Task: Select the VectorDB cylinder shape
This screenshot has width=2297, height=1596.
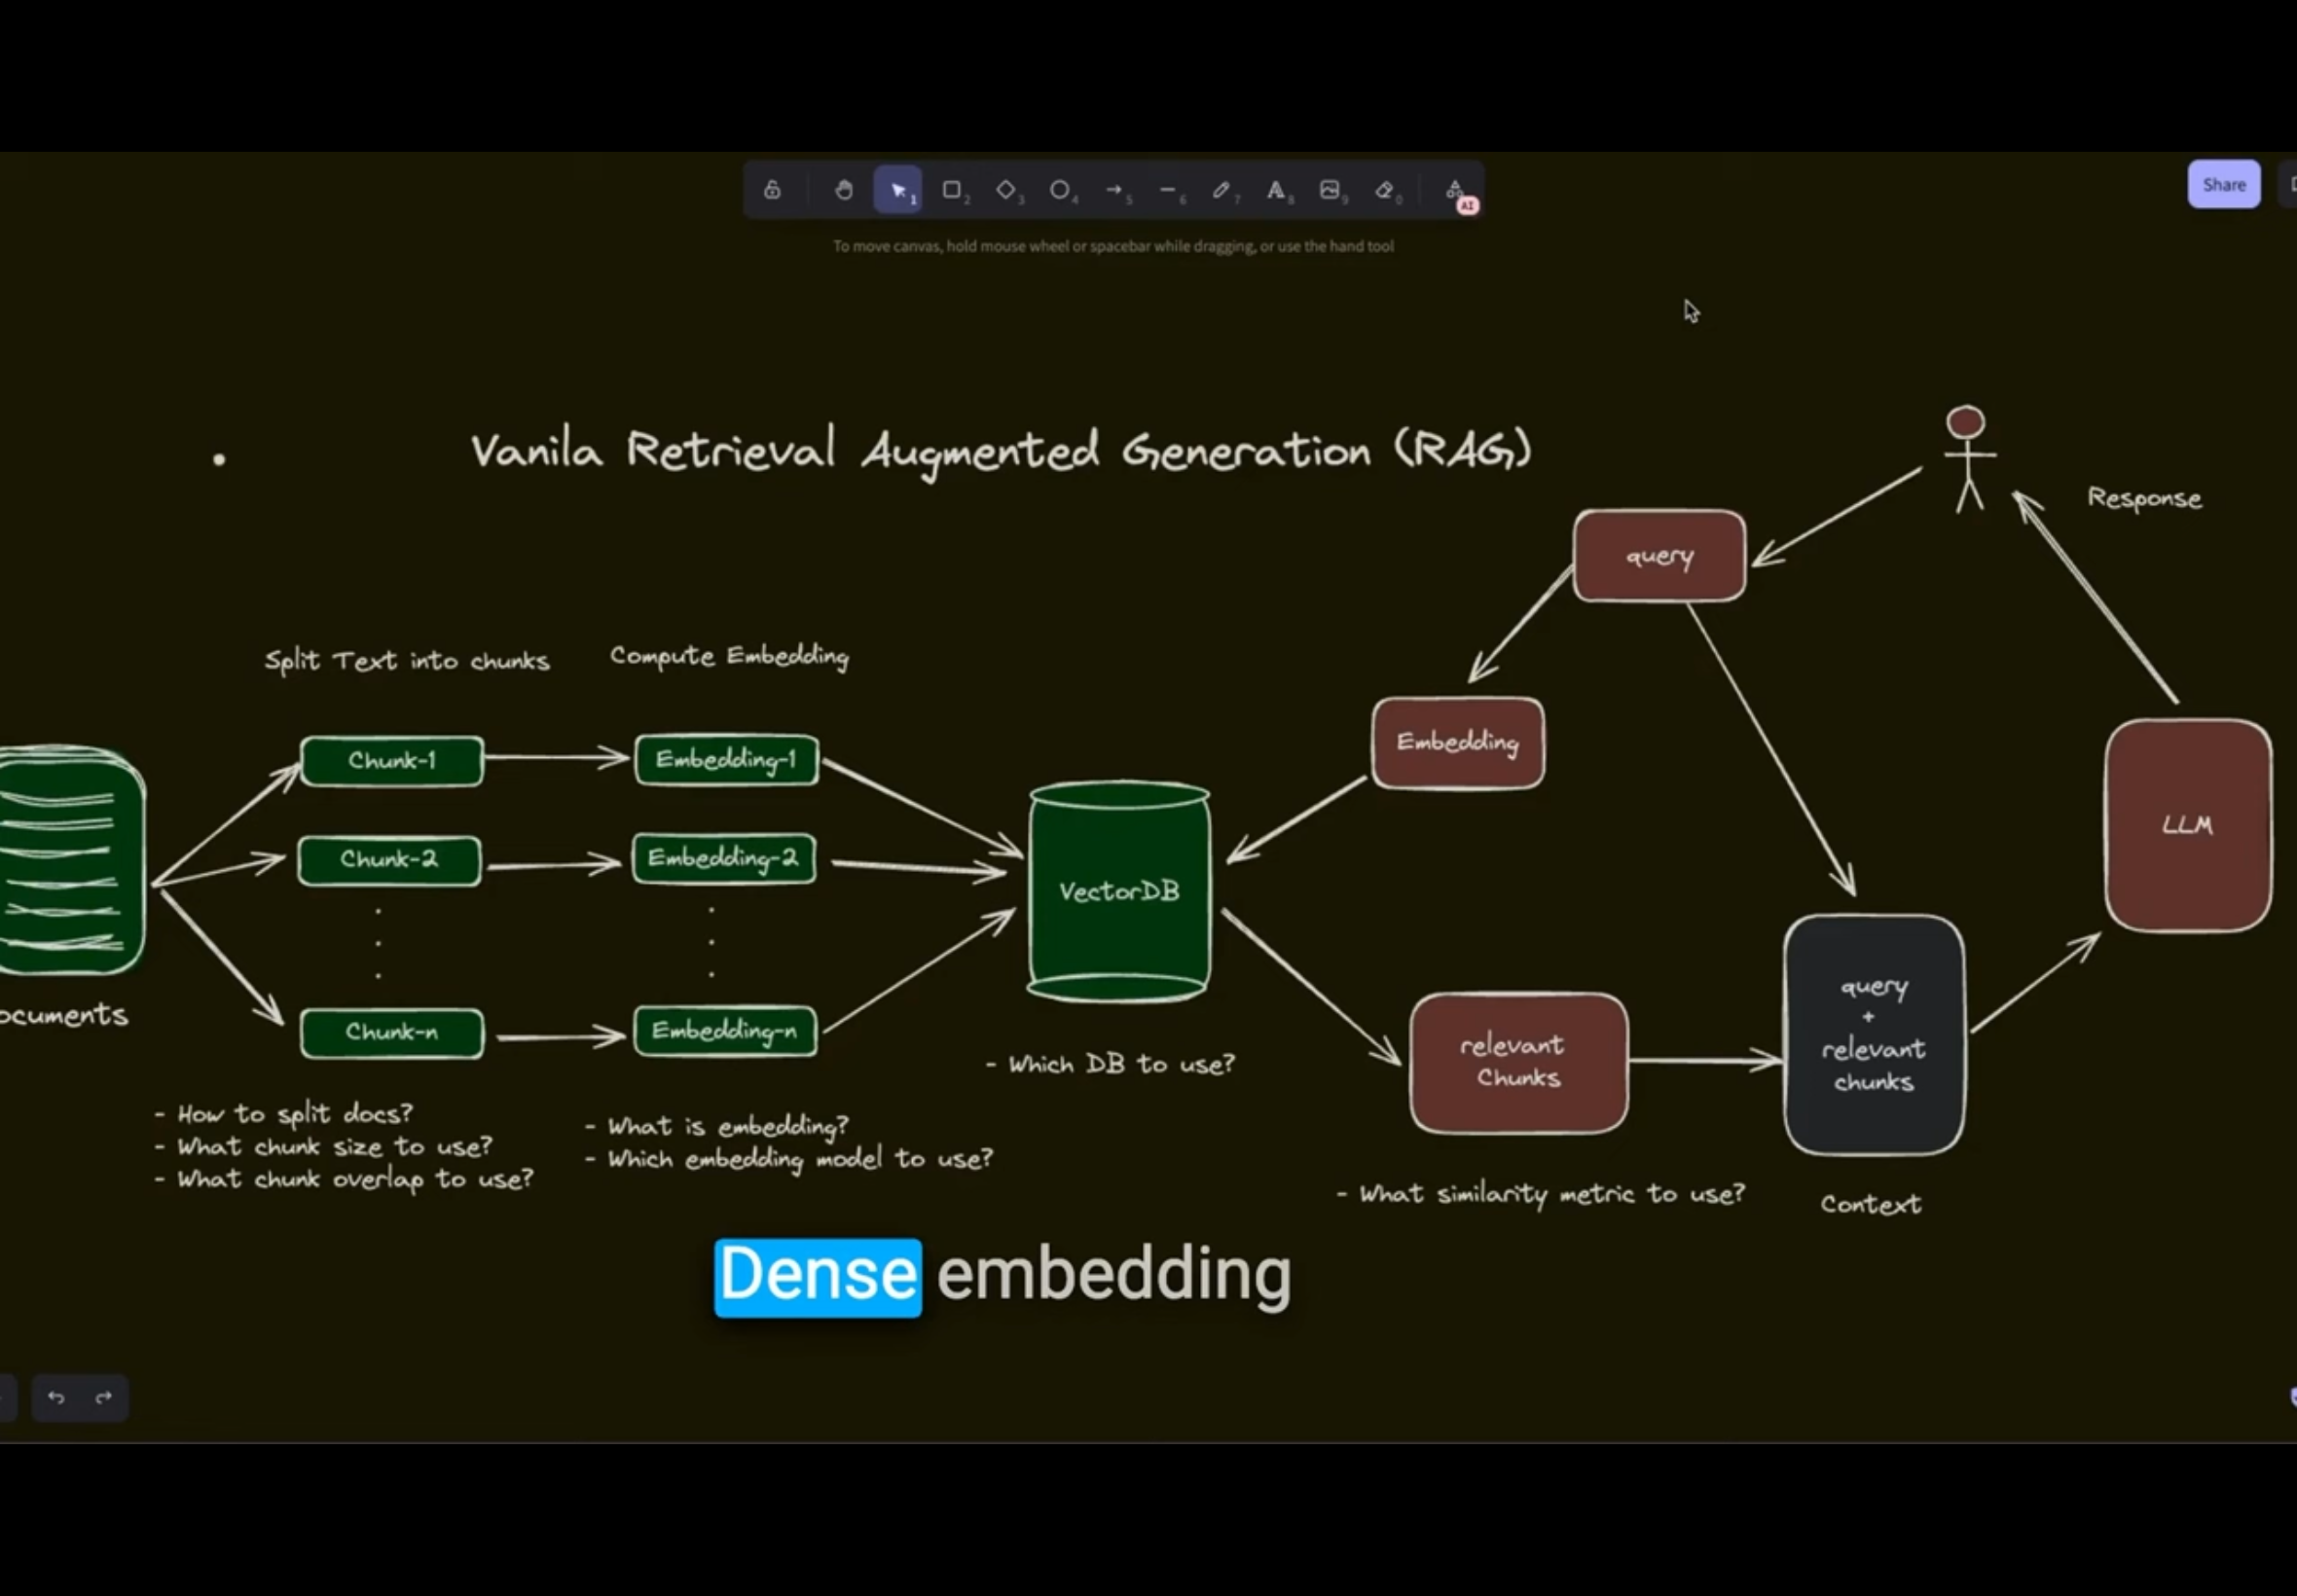Action: pos(1119,891)
